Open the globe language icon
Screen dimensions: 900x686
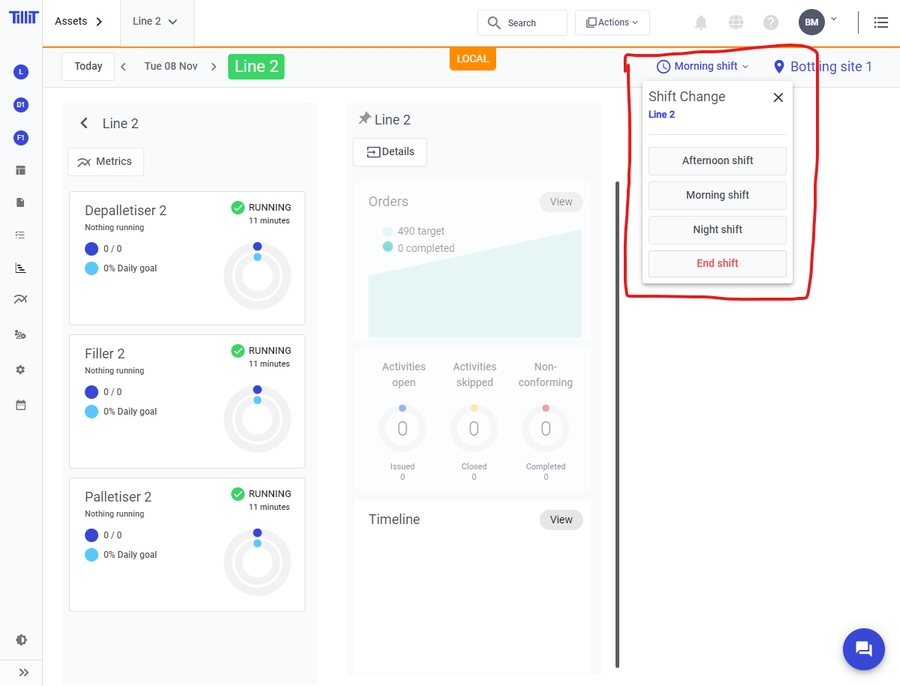[736, 22]
